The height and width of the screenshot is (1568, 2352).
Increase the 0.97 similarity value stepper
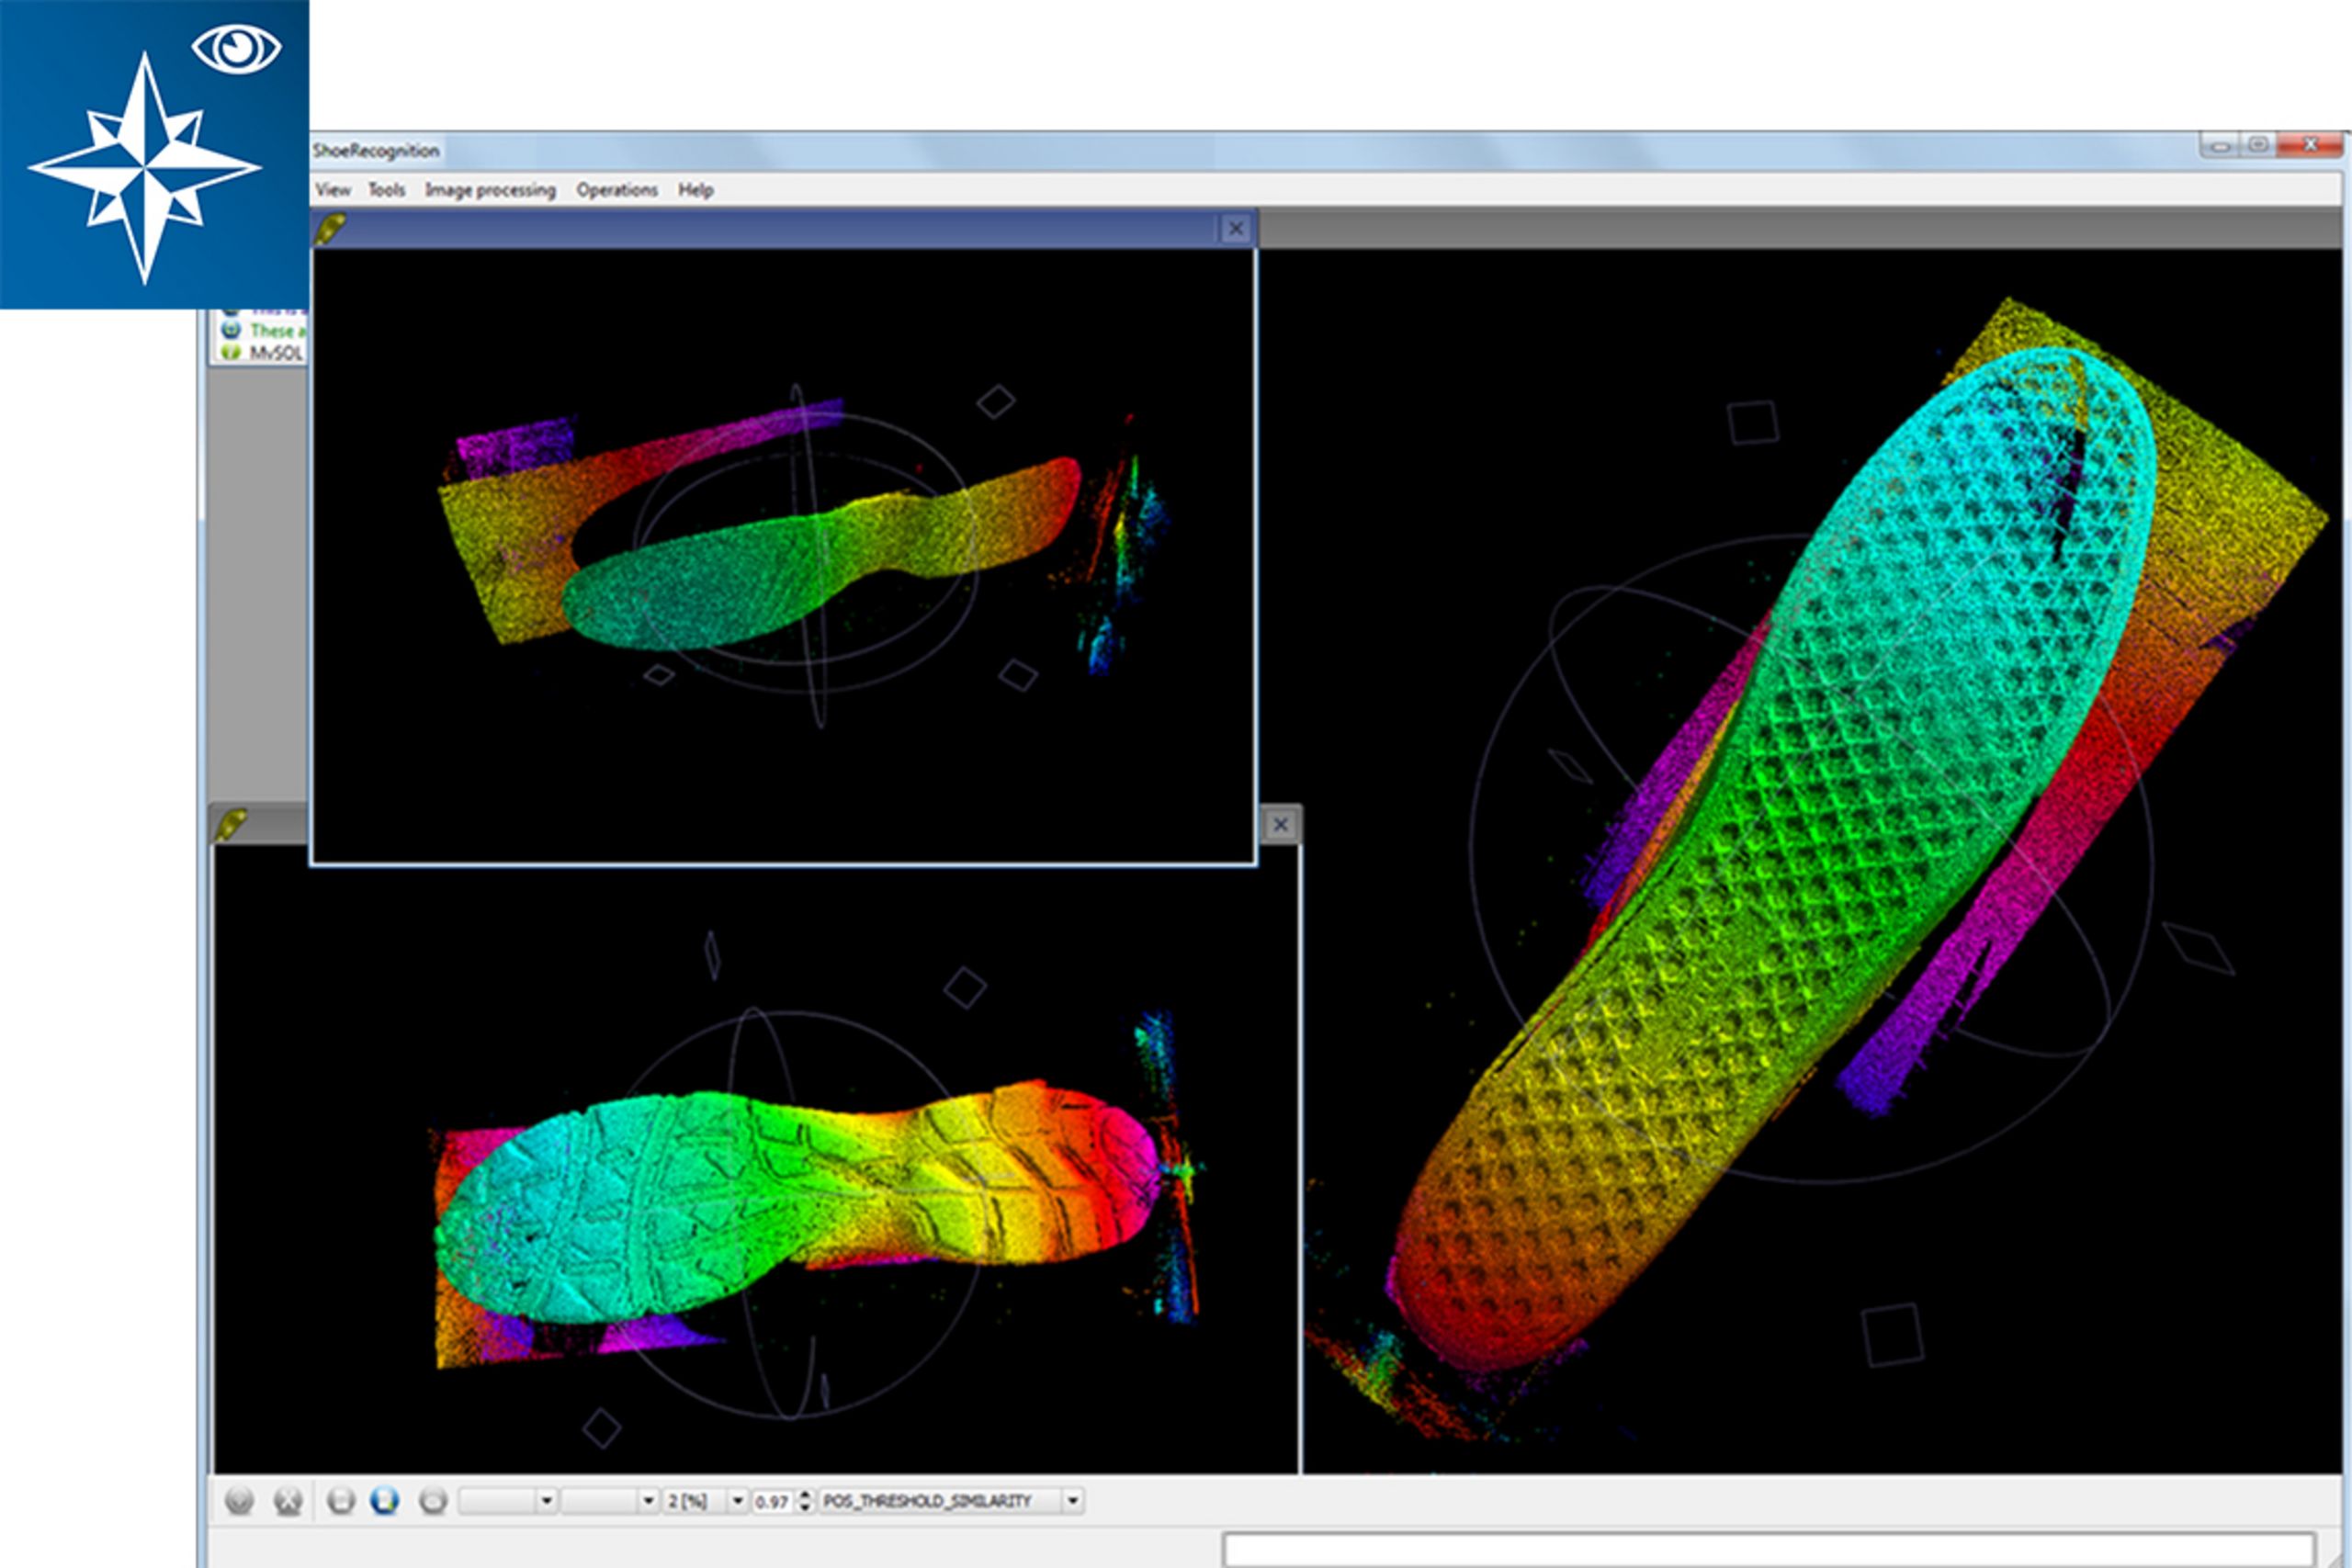(805, 1495)
